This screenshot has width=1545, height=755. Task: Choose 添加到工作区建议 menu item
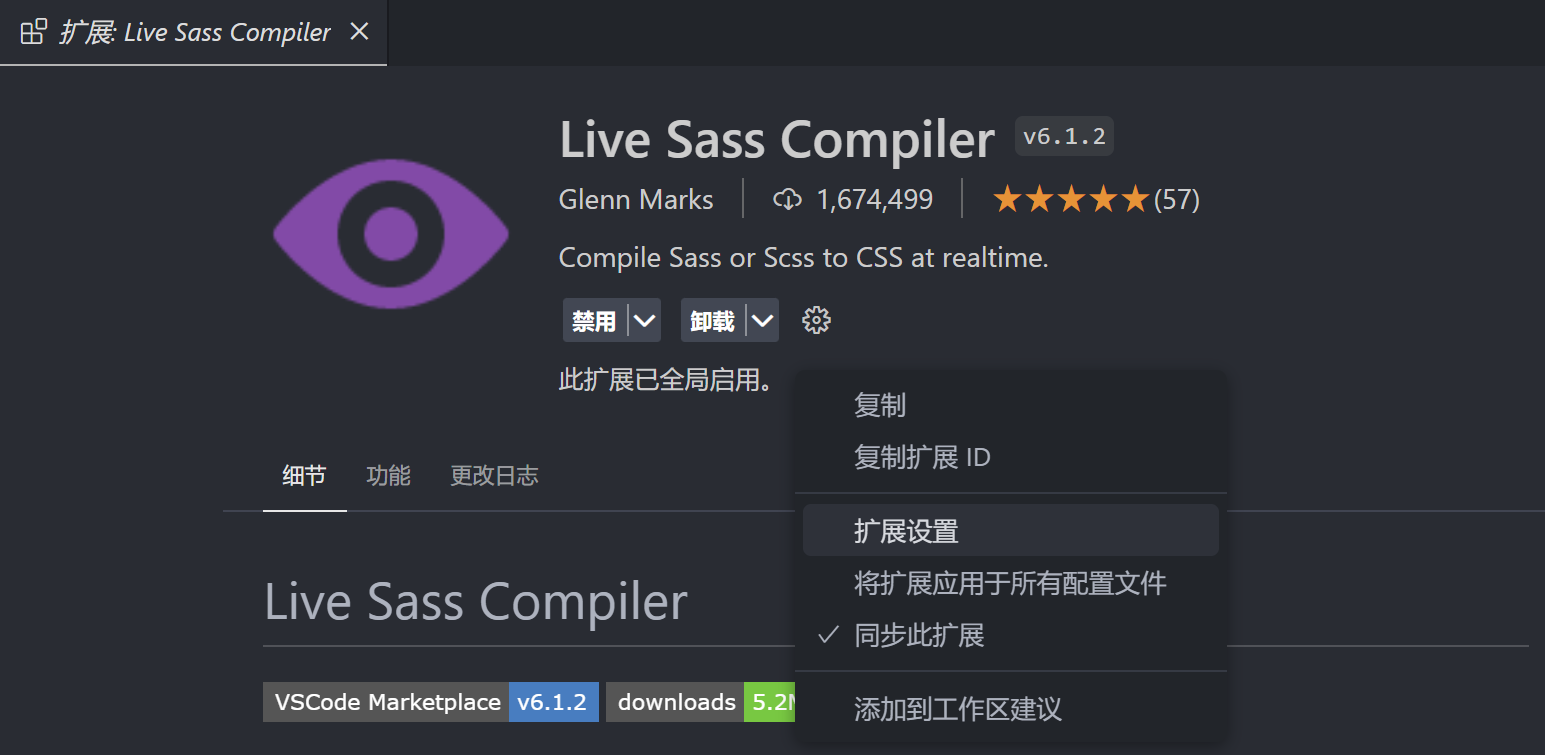[957, 709]
